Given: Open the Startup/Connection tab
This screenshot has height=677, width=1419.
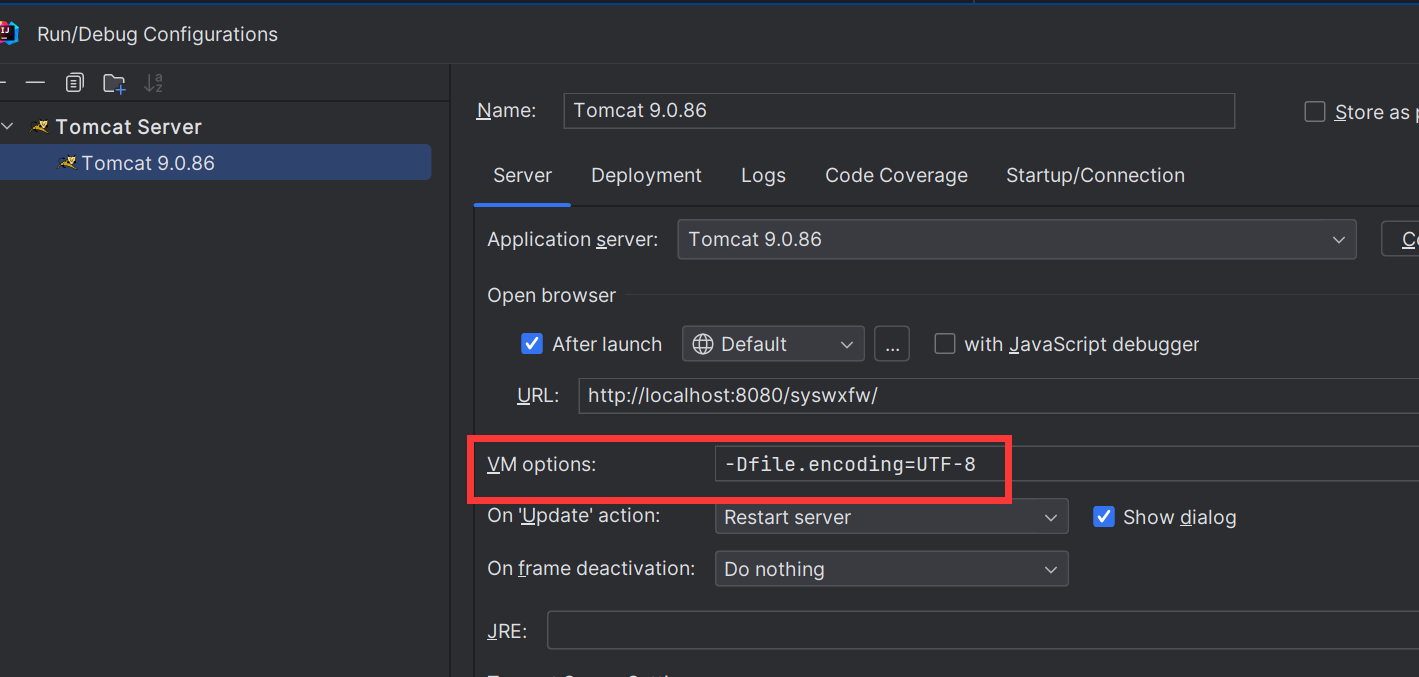Looking at the screenshot, I should click(x=1095, y=175).
